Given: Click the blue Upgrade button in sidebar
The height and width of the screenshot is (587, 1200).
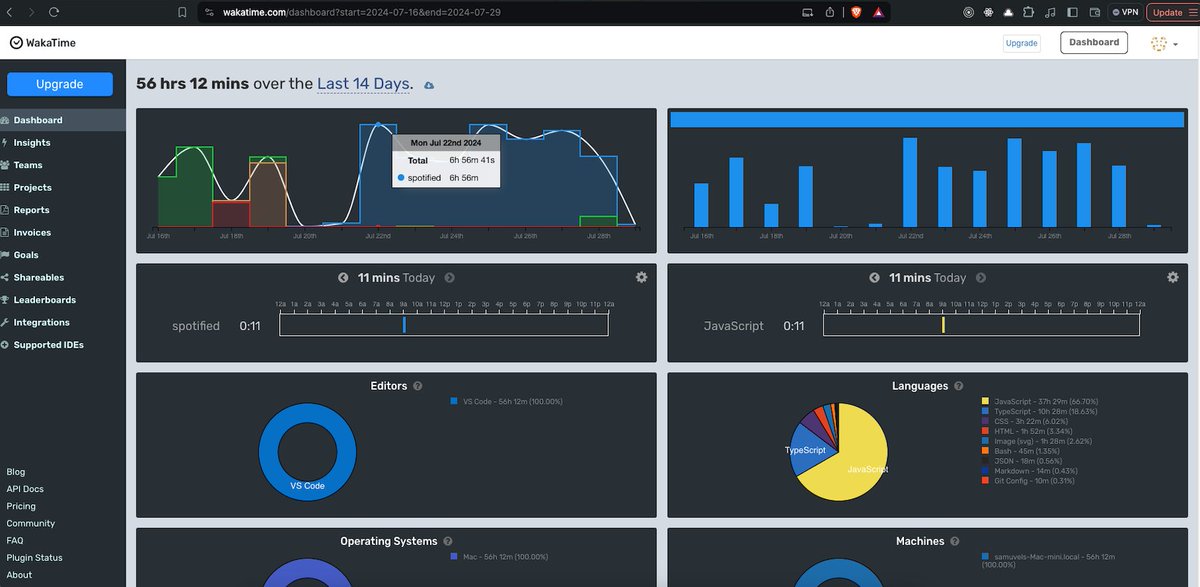Looking at the screenshot, I should click(60, 84).
